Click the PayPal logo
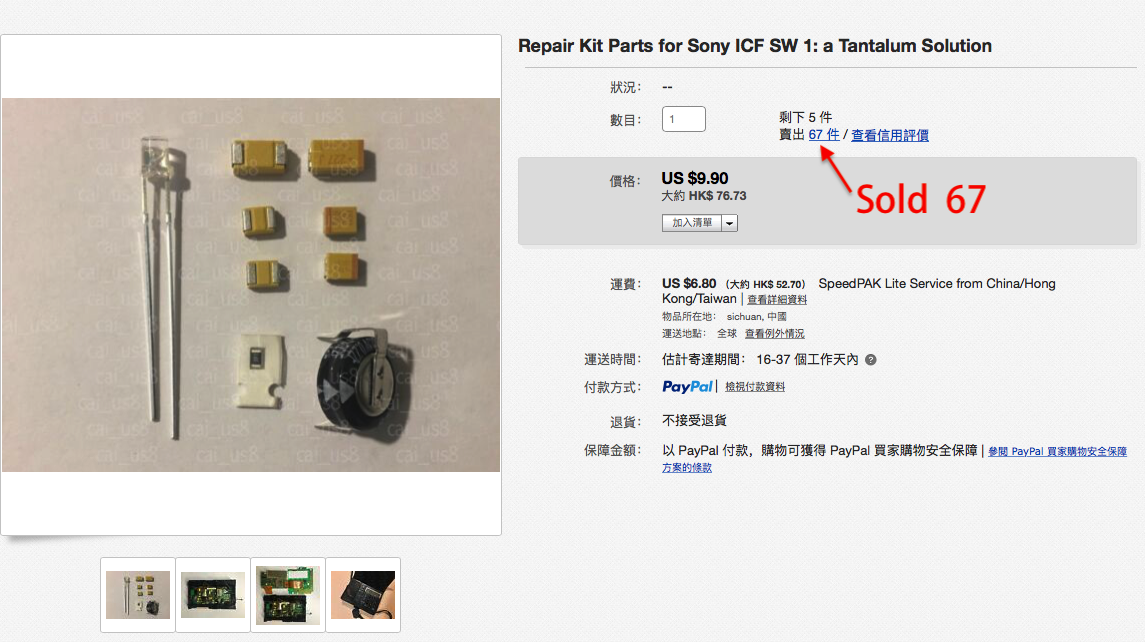The height and width of the screenshot is (642, 1145). tap(687, 386)
